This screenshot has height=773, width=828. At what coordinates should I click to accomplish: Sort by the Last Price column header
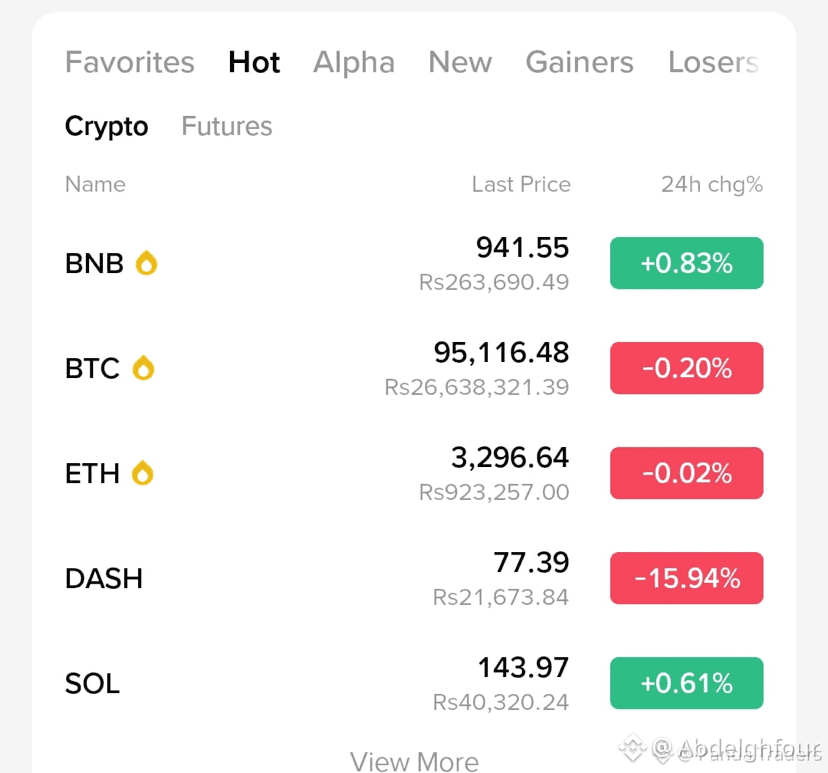[x=521, y=184]
